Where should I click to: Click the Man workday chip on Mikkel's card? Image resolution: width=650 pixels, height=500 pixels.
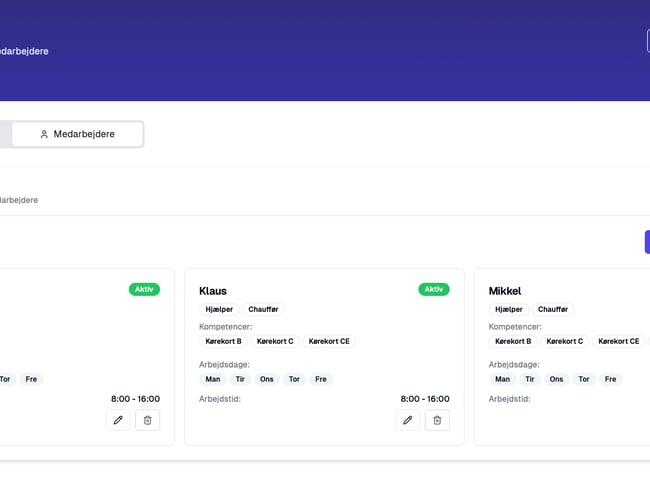(502, 379)
